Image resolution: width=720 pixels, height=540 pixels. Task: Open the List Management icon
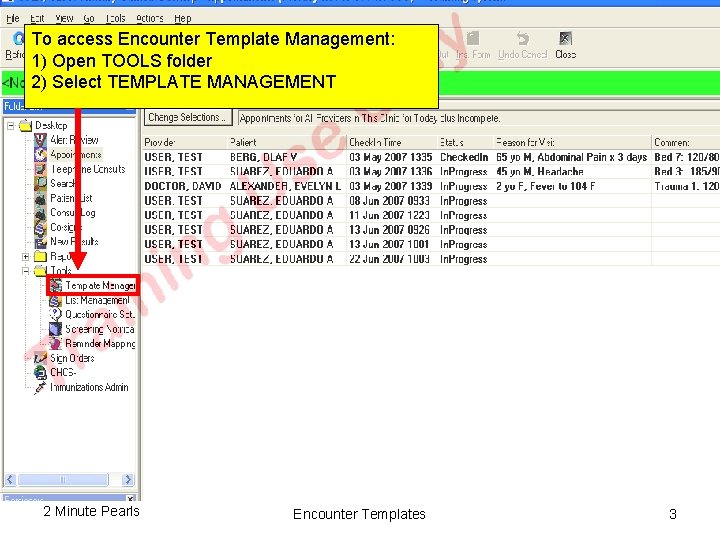tap(56, 300)
